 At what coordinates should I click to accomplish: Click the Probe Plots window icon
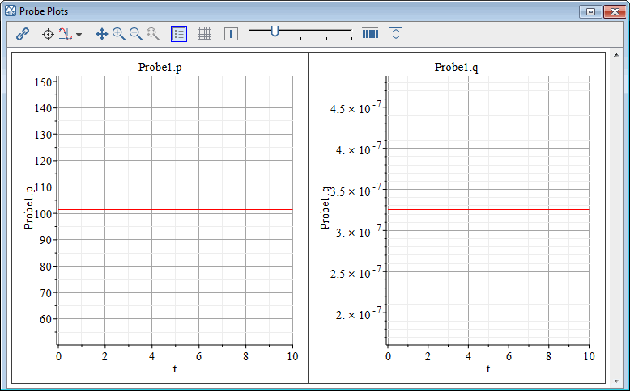click(x=10, y=11)
